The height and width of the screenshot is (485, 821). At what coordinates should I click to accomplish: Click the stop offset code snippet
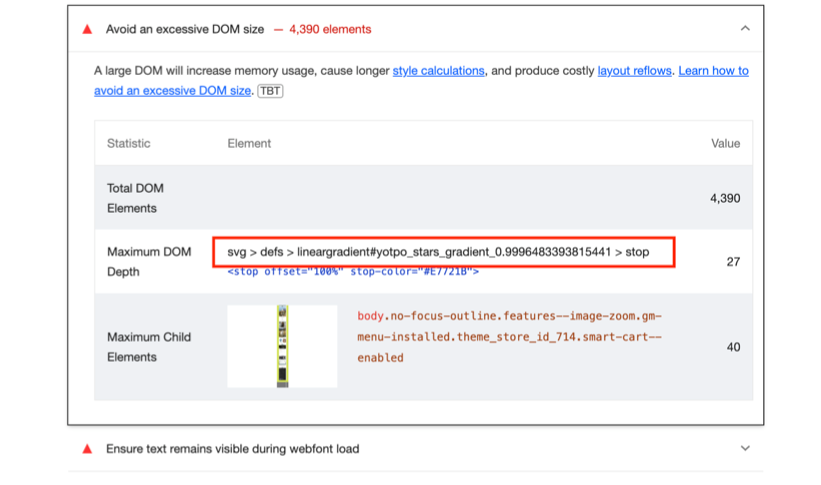[x=353, y=271]
